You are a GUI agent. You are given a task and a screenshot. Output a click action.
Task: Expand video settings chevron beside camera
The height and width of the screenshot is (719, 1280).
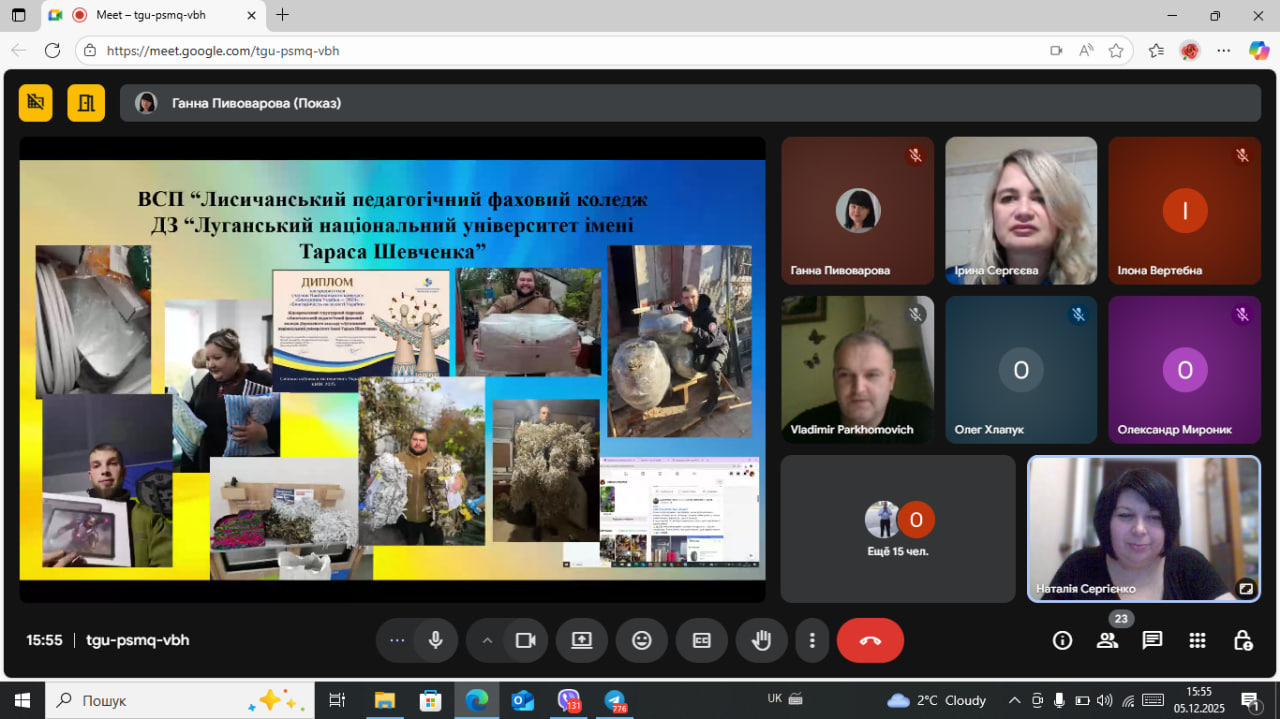[x=487, y=640]
